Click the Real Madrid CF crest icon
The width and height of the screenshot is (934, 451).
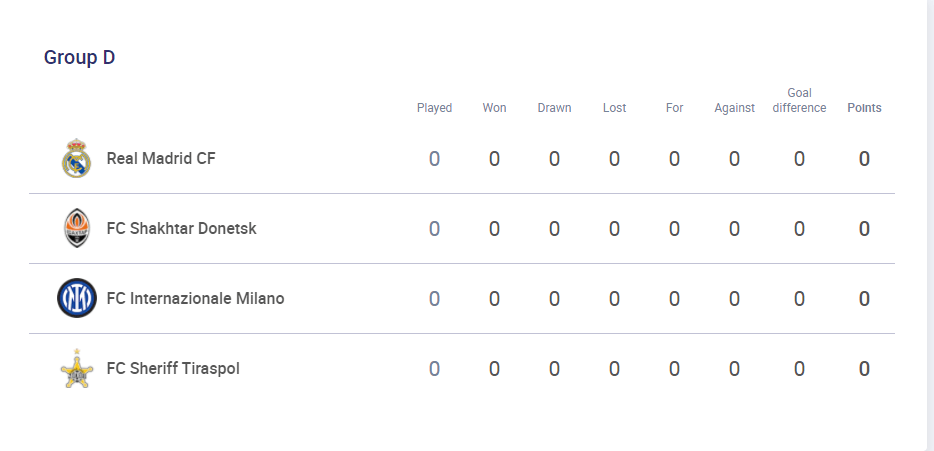[77, 158]
